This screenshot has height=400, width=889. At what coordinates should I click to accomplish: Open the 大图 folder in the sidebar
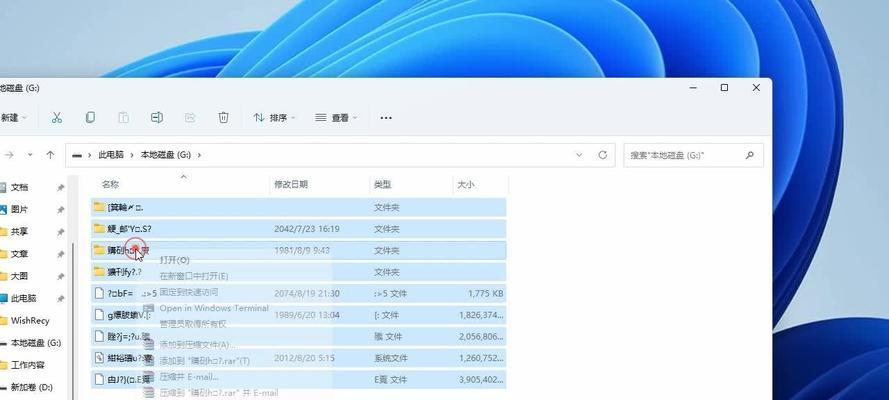pos(19,276)
